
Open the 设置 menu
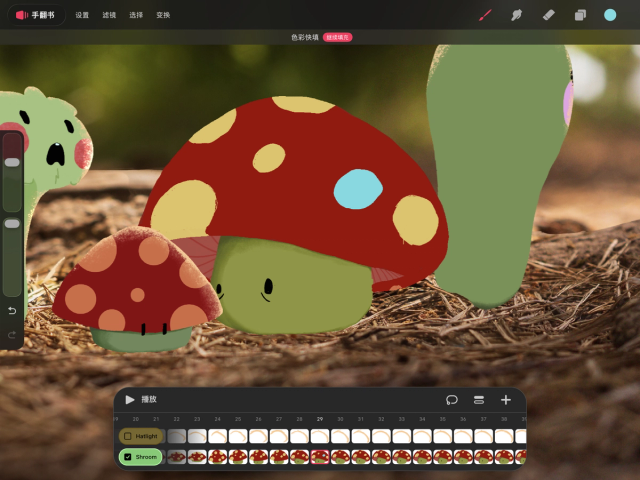coord(82,15)
